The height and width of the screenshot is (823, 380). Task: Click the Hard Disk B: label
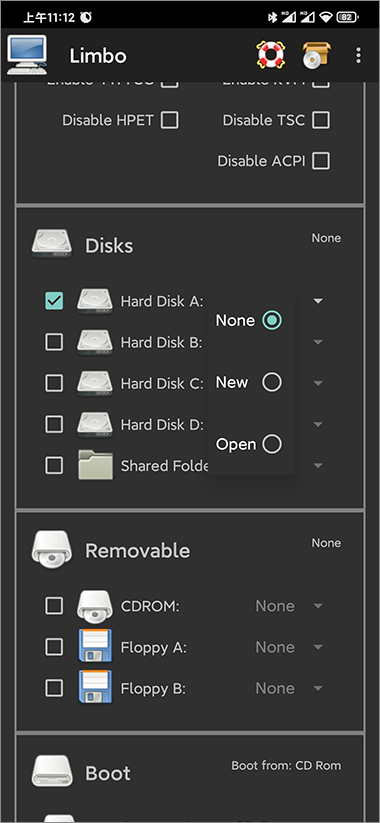[x=162, y=342]
